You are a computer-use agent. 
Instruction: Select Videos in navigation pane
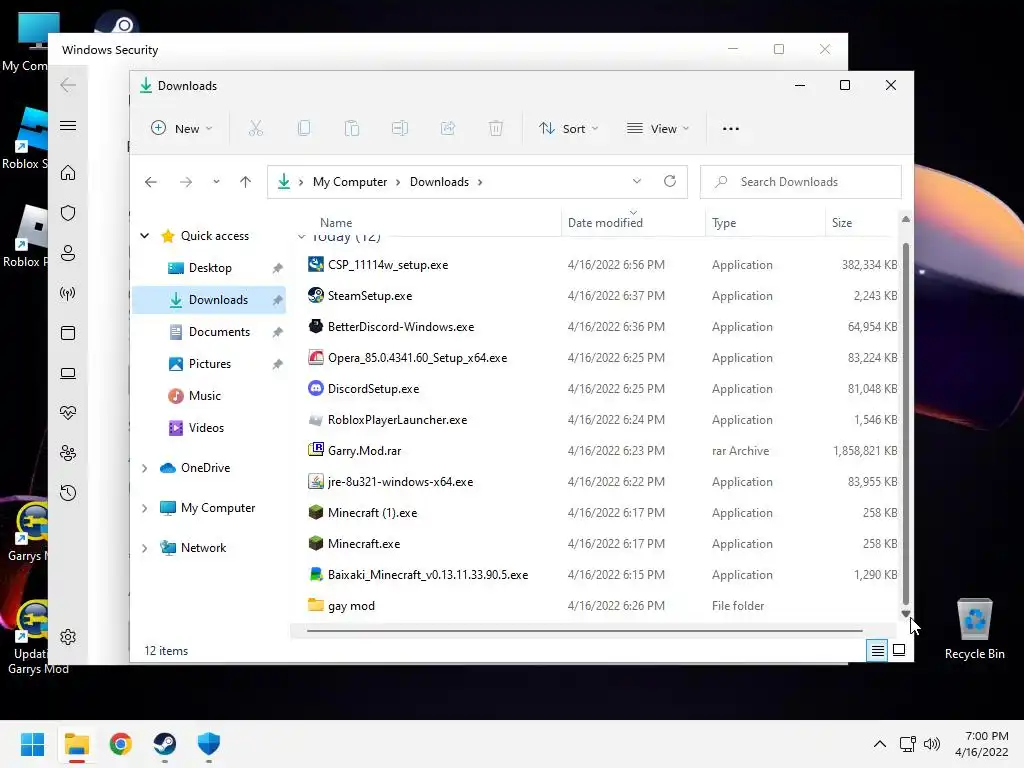tap(206, 428)
